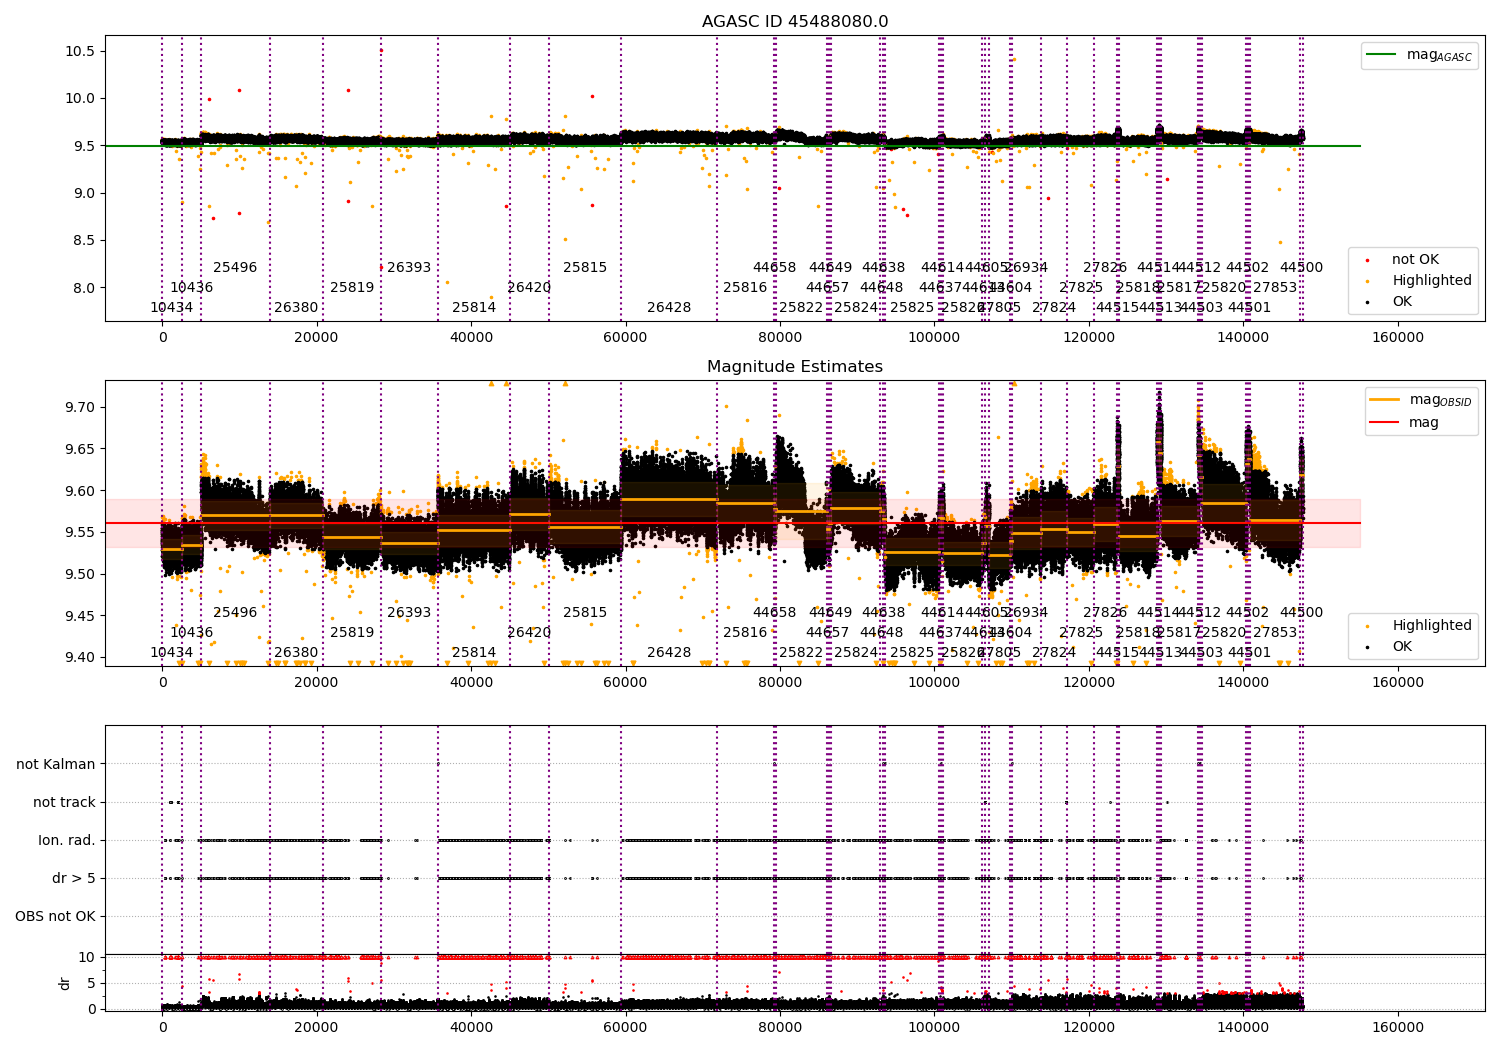Click the 'Ion. rad.' axis label

coord(67,840)
